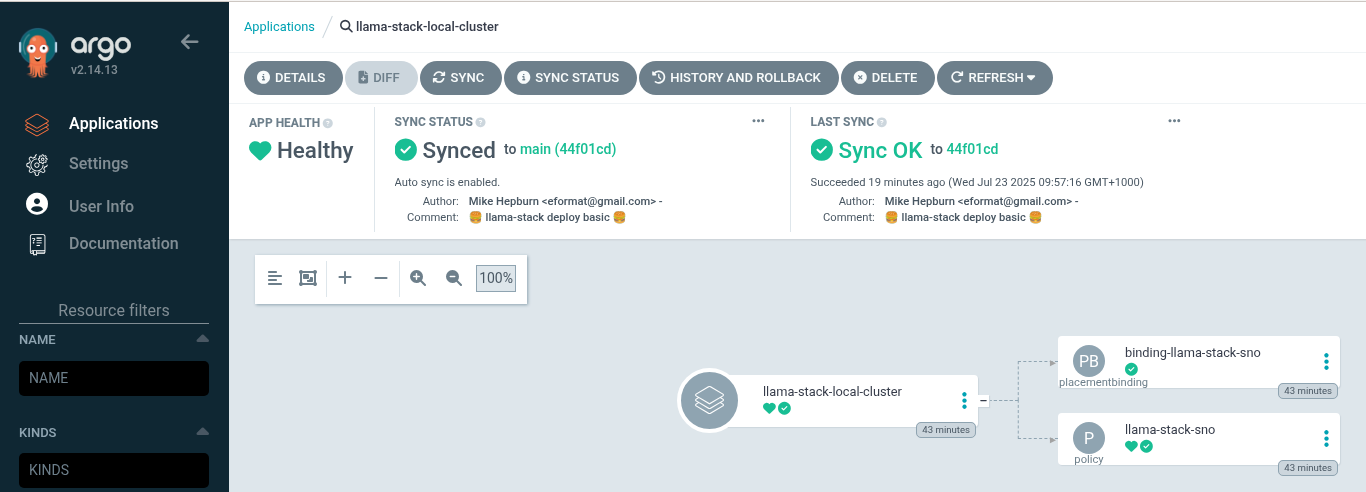This screenshot has width=1366, height=492.
Task: Open User Info in the sidebar
Action: [x=101, y=206]
